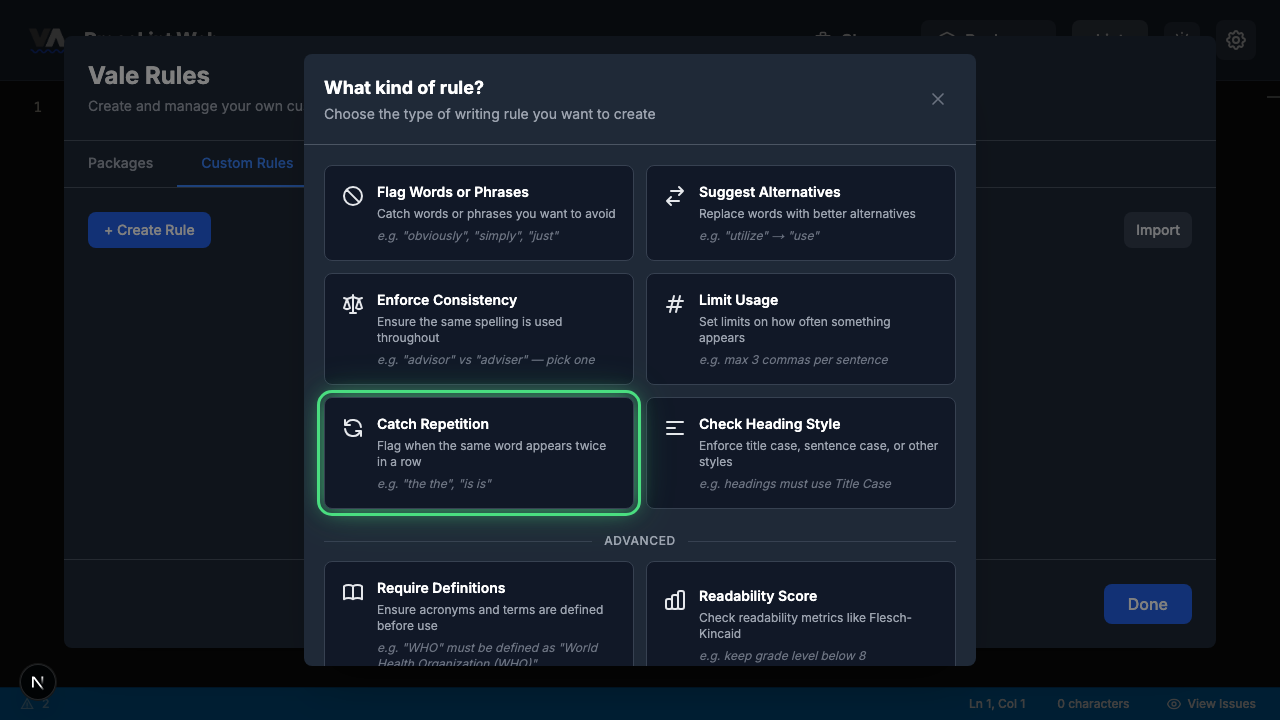Click the Suggest Alternatives swap arrows icon

coord(675,196)
